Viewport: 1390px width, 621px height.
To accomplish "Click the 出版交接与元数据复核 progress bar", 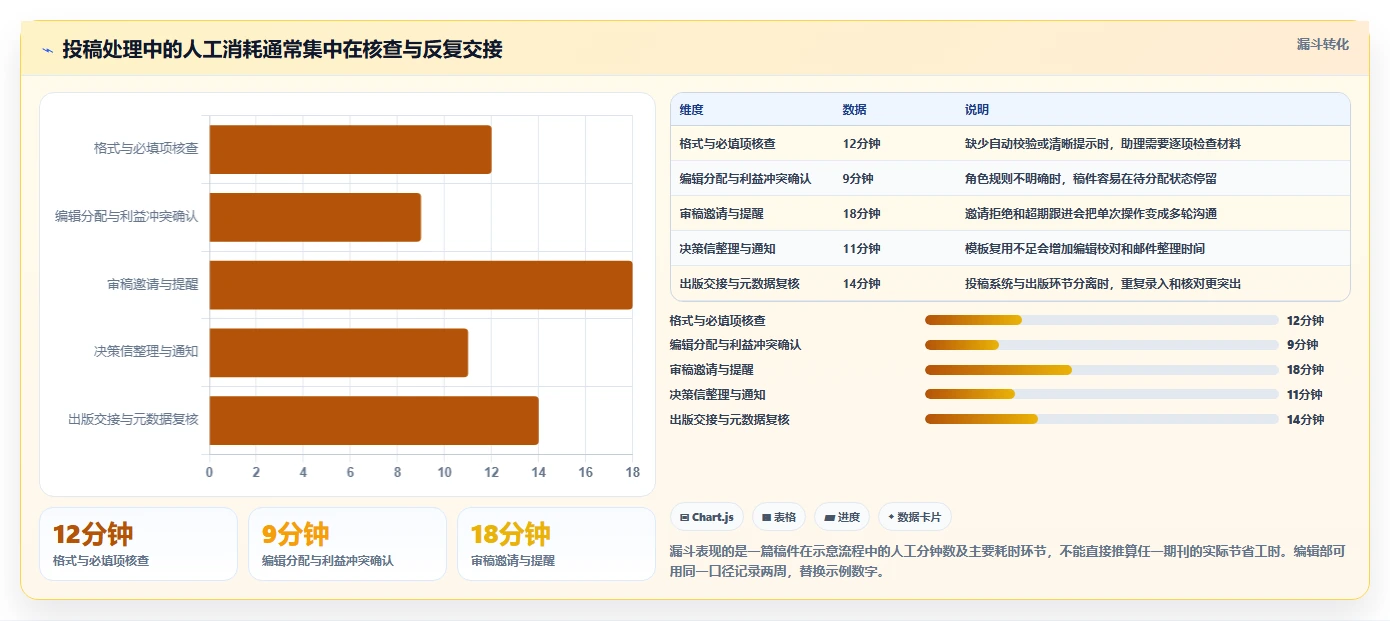I will coord(1102,419).
